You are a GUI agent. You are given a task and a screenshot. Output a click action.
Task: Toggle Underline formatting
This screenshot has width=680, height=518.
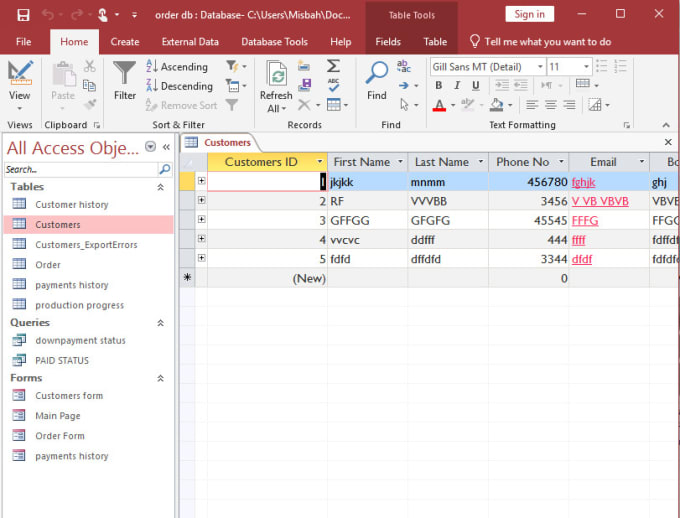pyautogui.click(x=476, y=85)
